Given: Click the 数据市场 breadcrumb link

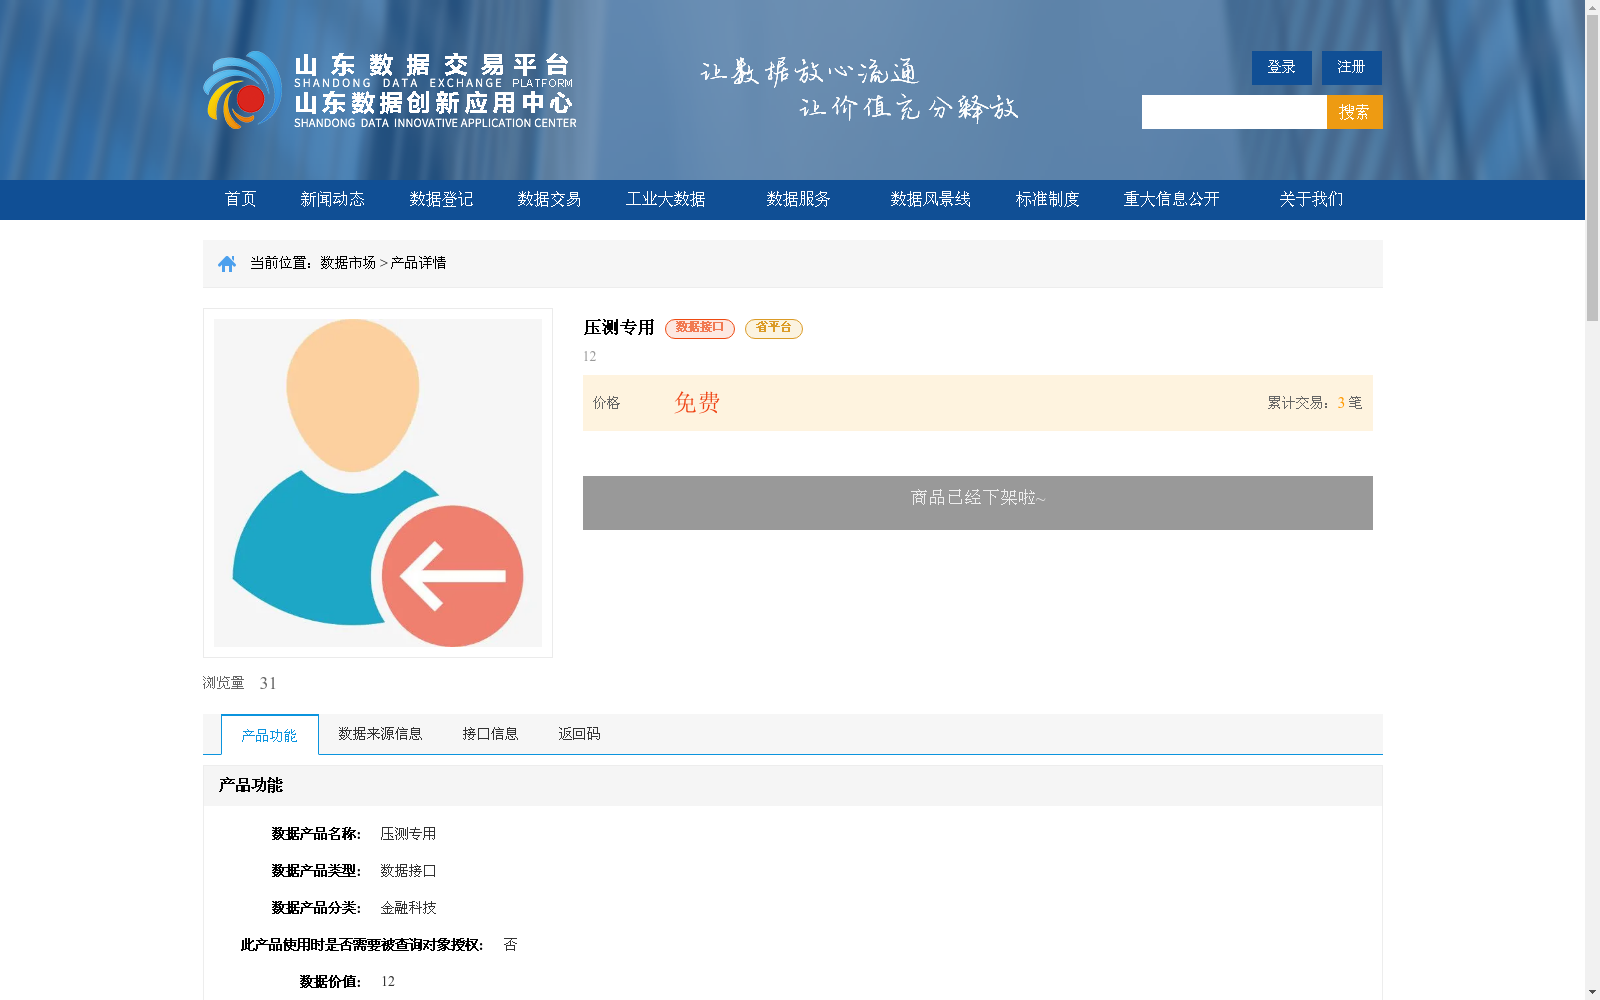Looking at the screenshot, I should [348, 263].
